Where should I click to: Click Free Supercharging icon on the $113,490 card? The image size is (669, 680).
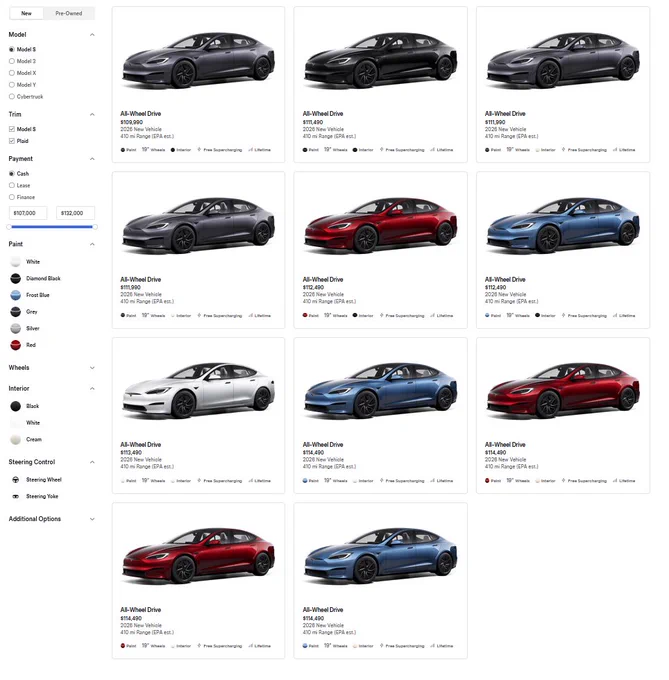click(x=199, y=481)
